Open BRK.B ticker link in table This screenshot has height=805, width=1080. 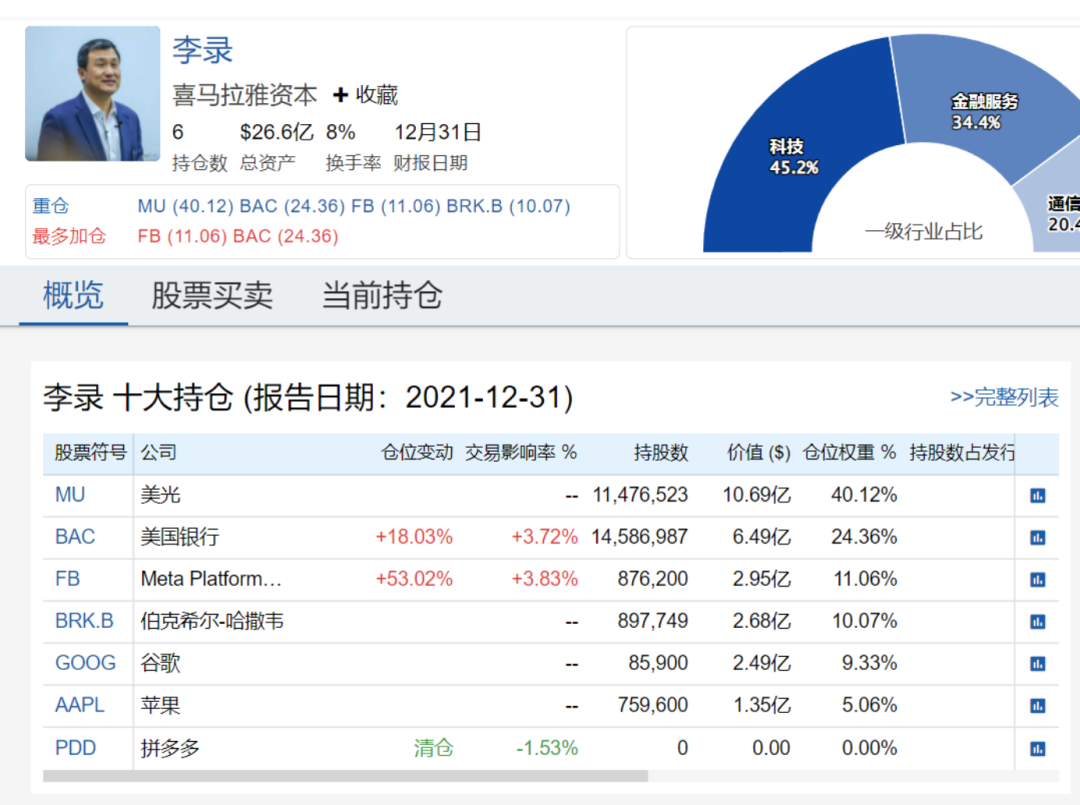point(84,620)
